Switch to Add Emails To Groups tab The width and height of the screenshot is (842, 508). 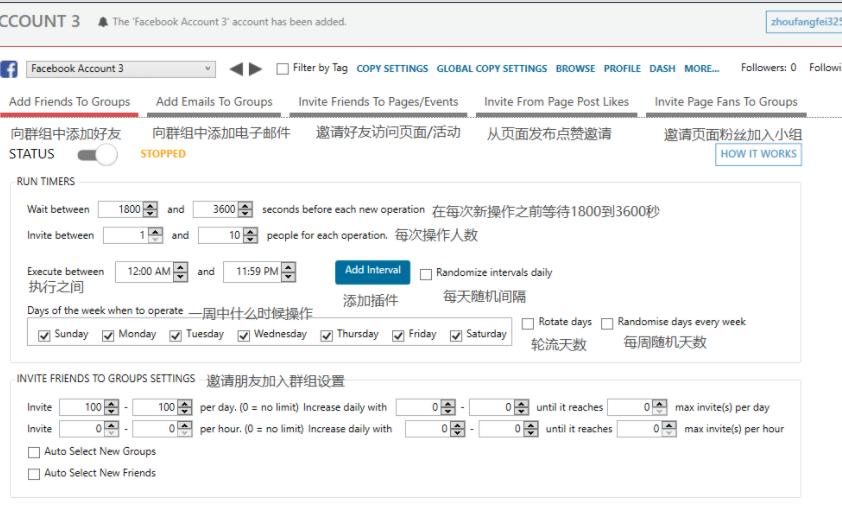(x=214, y=102)
